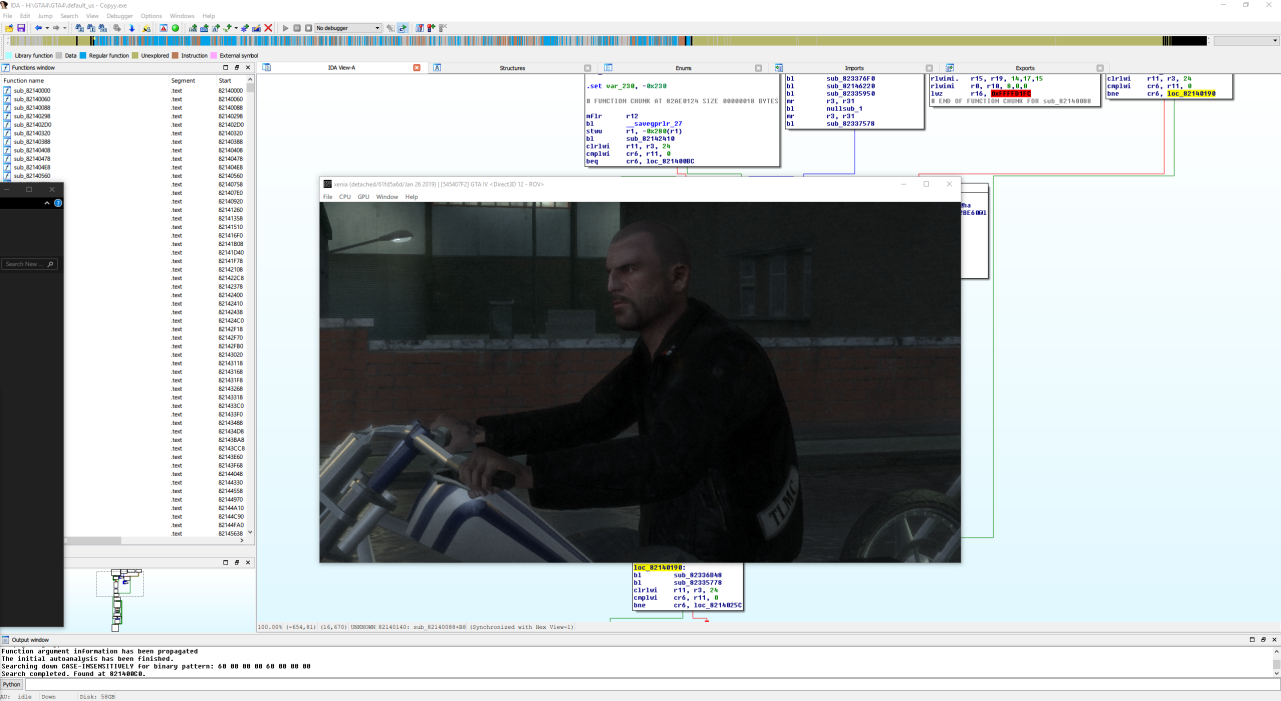Open the forward arrow history dropdown
1281x701 pixels.
click(x=65, y=28)
